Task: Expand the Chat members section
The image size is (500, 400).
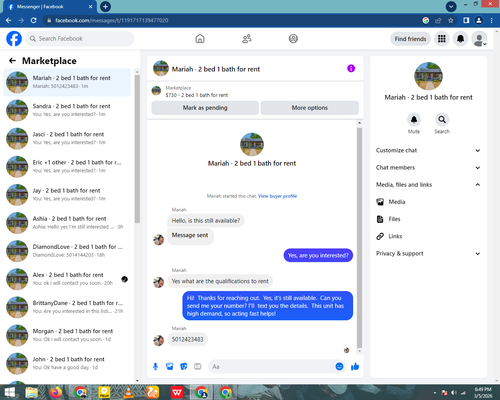Action: pos(428,168)
